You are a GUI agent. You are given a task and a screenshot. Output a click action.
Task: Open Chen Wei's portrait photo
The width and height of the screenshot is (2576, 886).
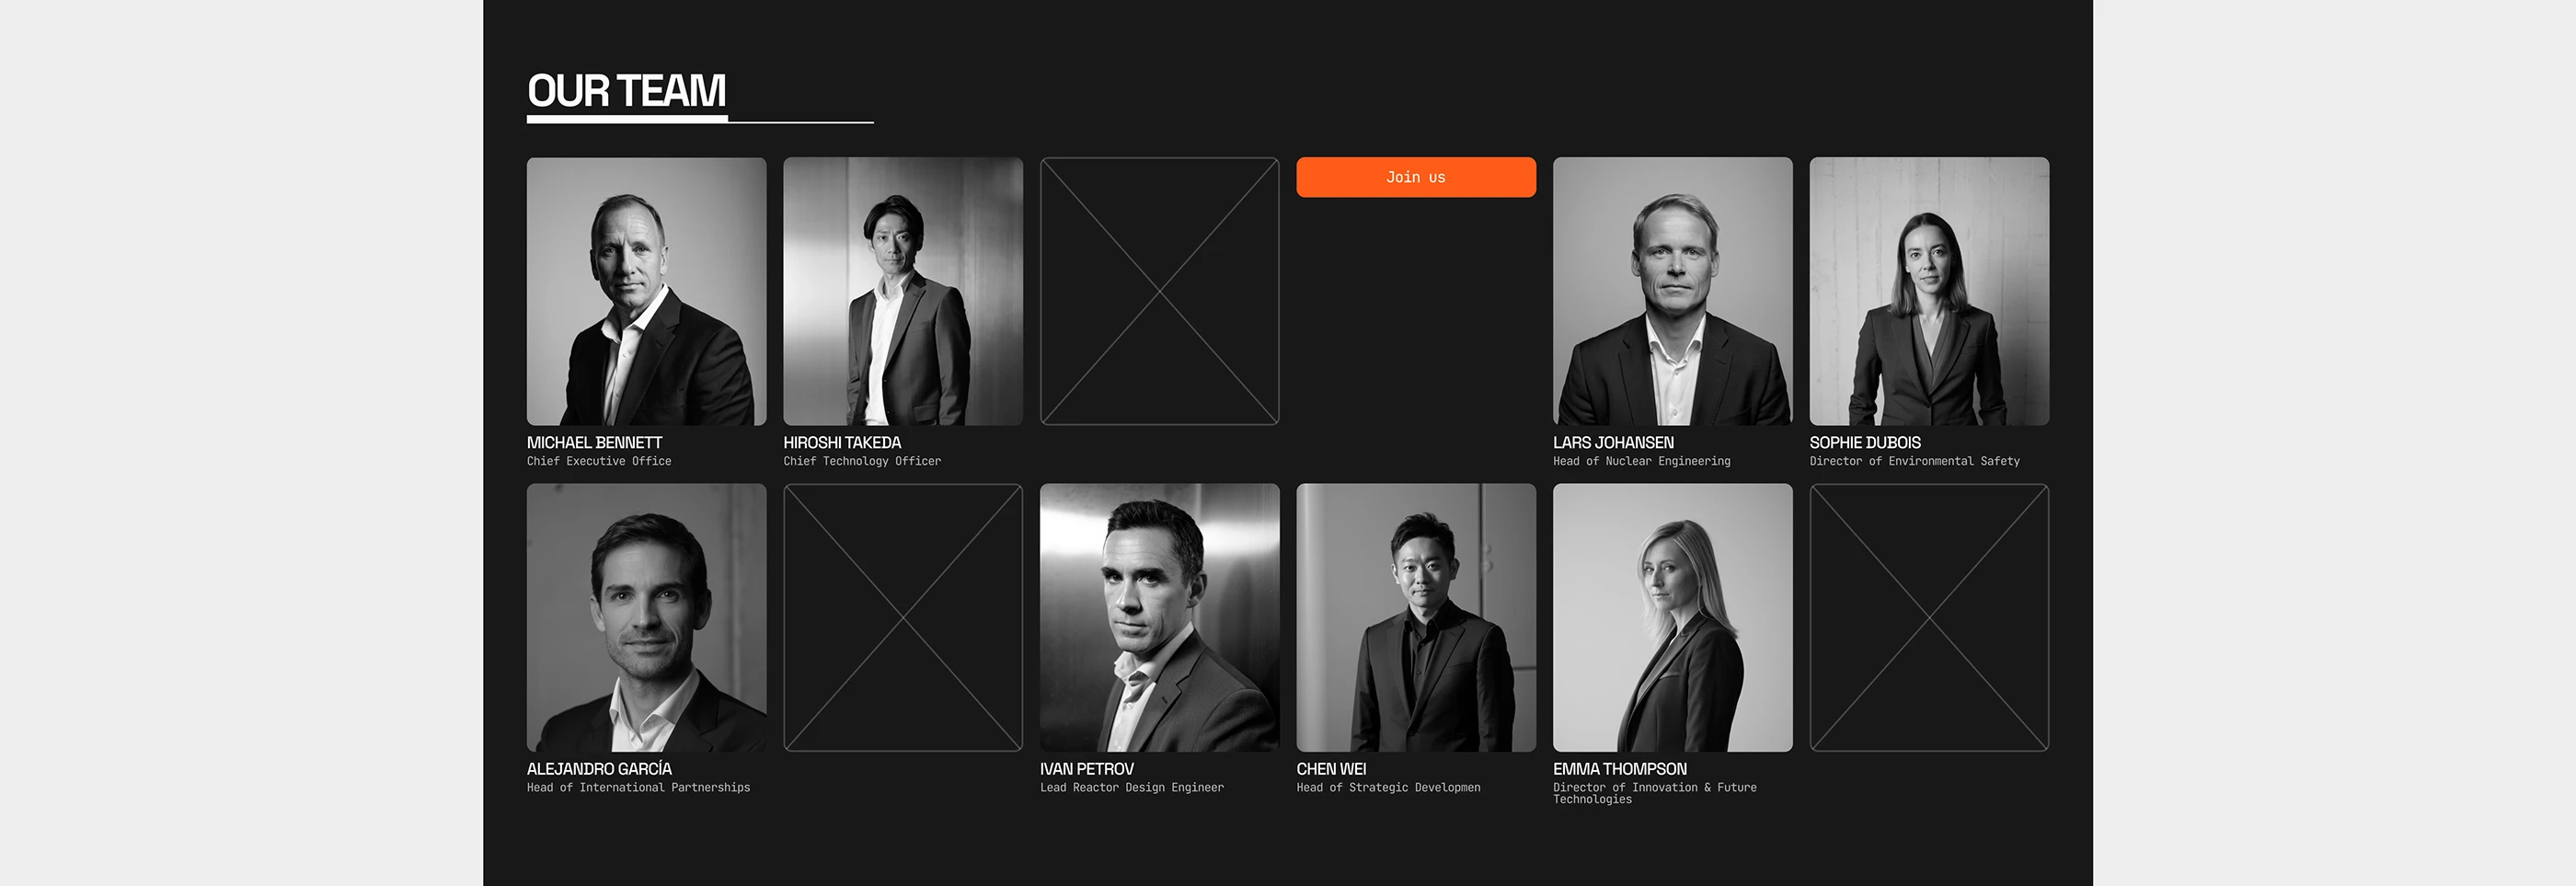pos(1416,618)
